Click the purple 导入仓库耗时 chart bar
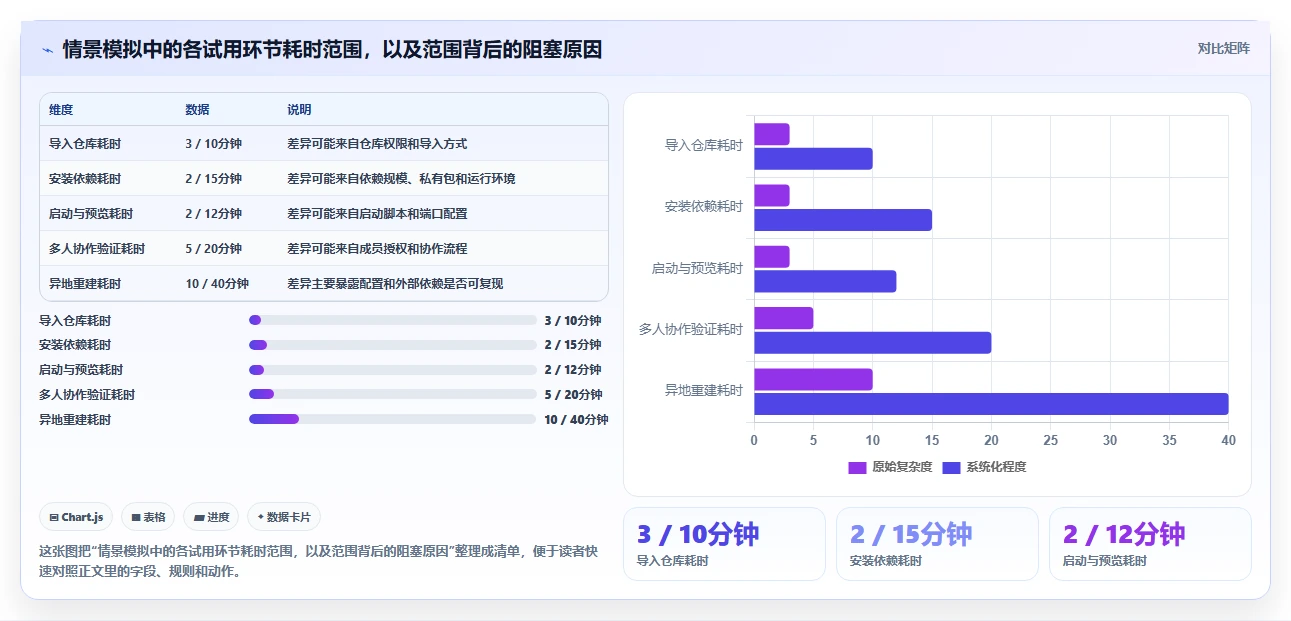Image resolution: width=1291 pixels, height=621 pixels. 771,134
